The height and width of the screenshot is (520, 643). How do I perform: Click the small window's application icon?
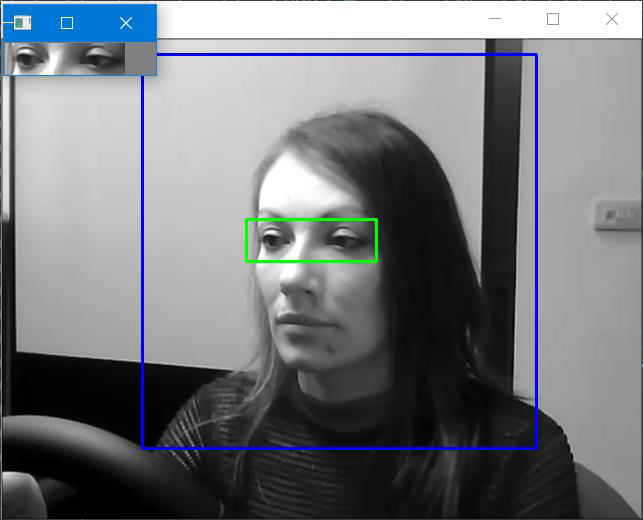[x=22, y=23]
